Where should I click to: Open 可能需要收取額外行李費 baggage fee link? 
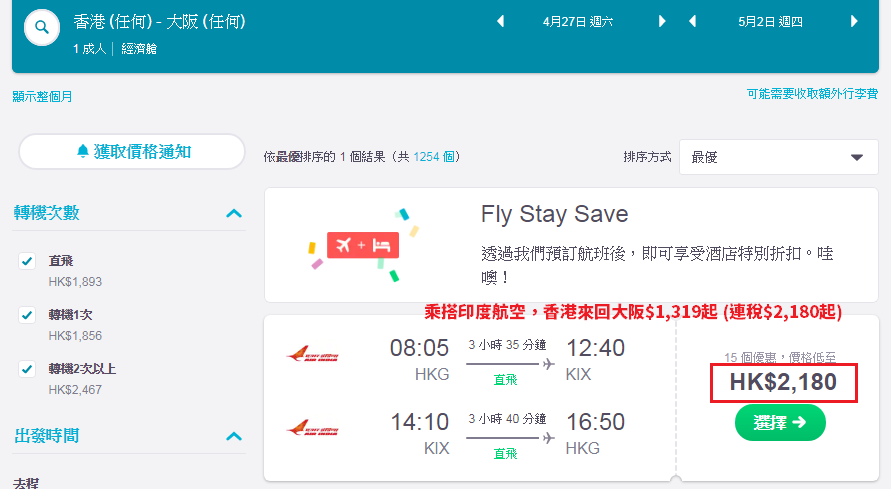click(x=813, y=94)
